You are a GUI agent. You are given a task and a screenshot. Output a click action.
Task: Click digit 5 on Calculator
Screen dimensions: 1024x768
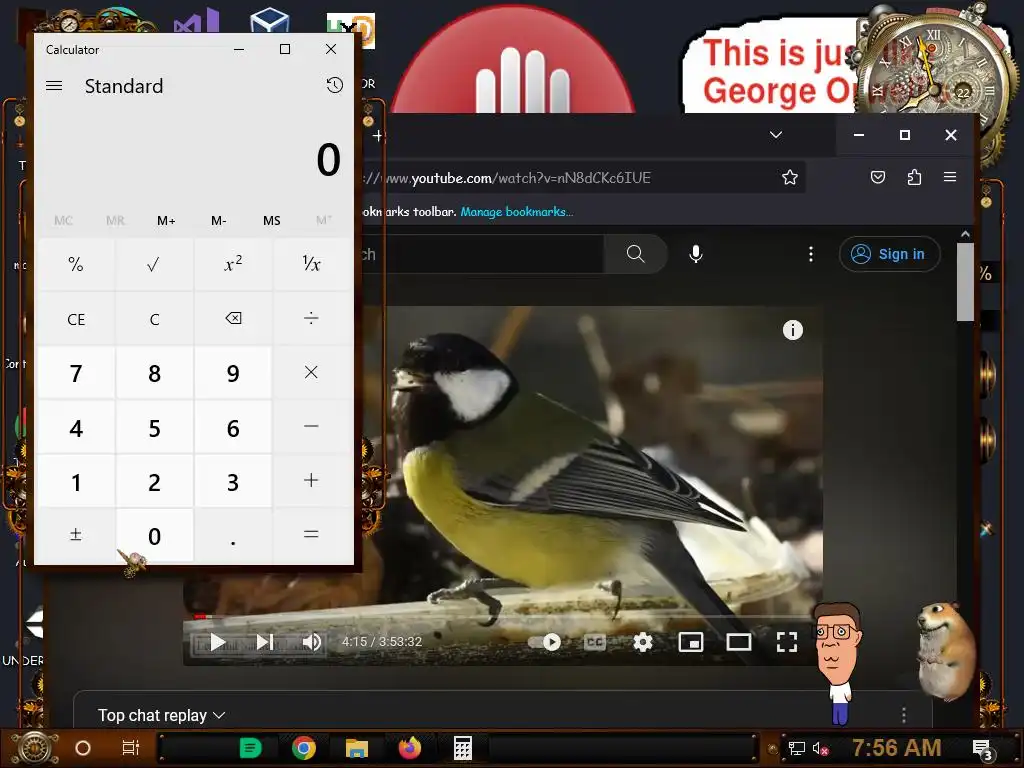click(154, 428)
